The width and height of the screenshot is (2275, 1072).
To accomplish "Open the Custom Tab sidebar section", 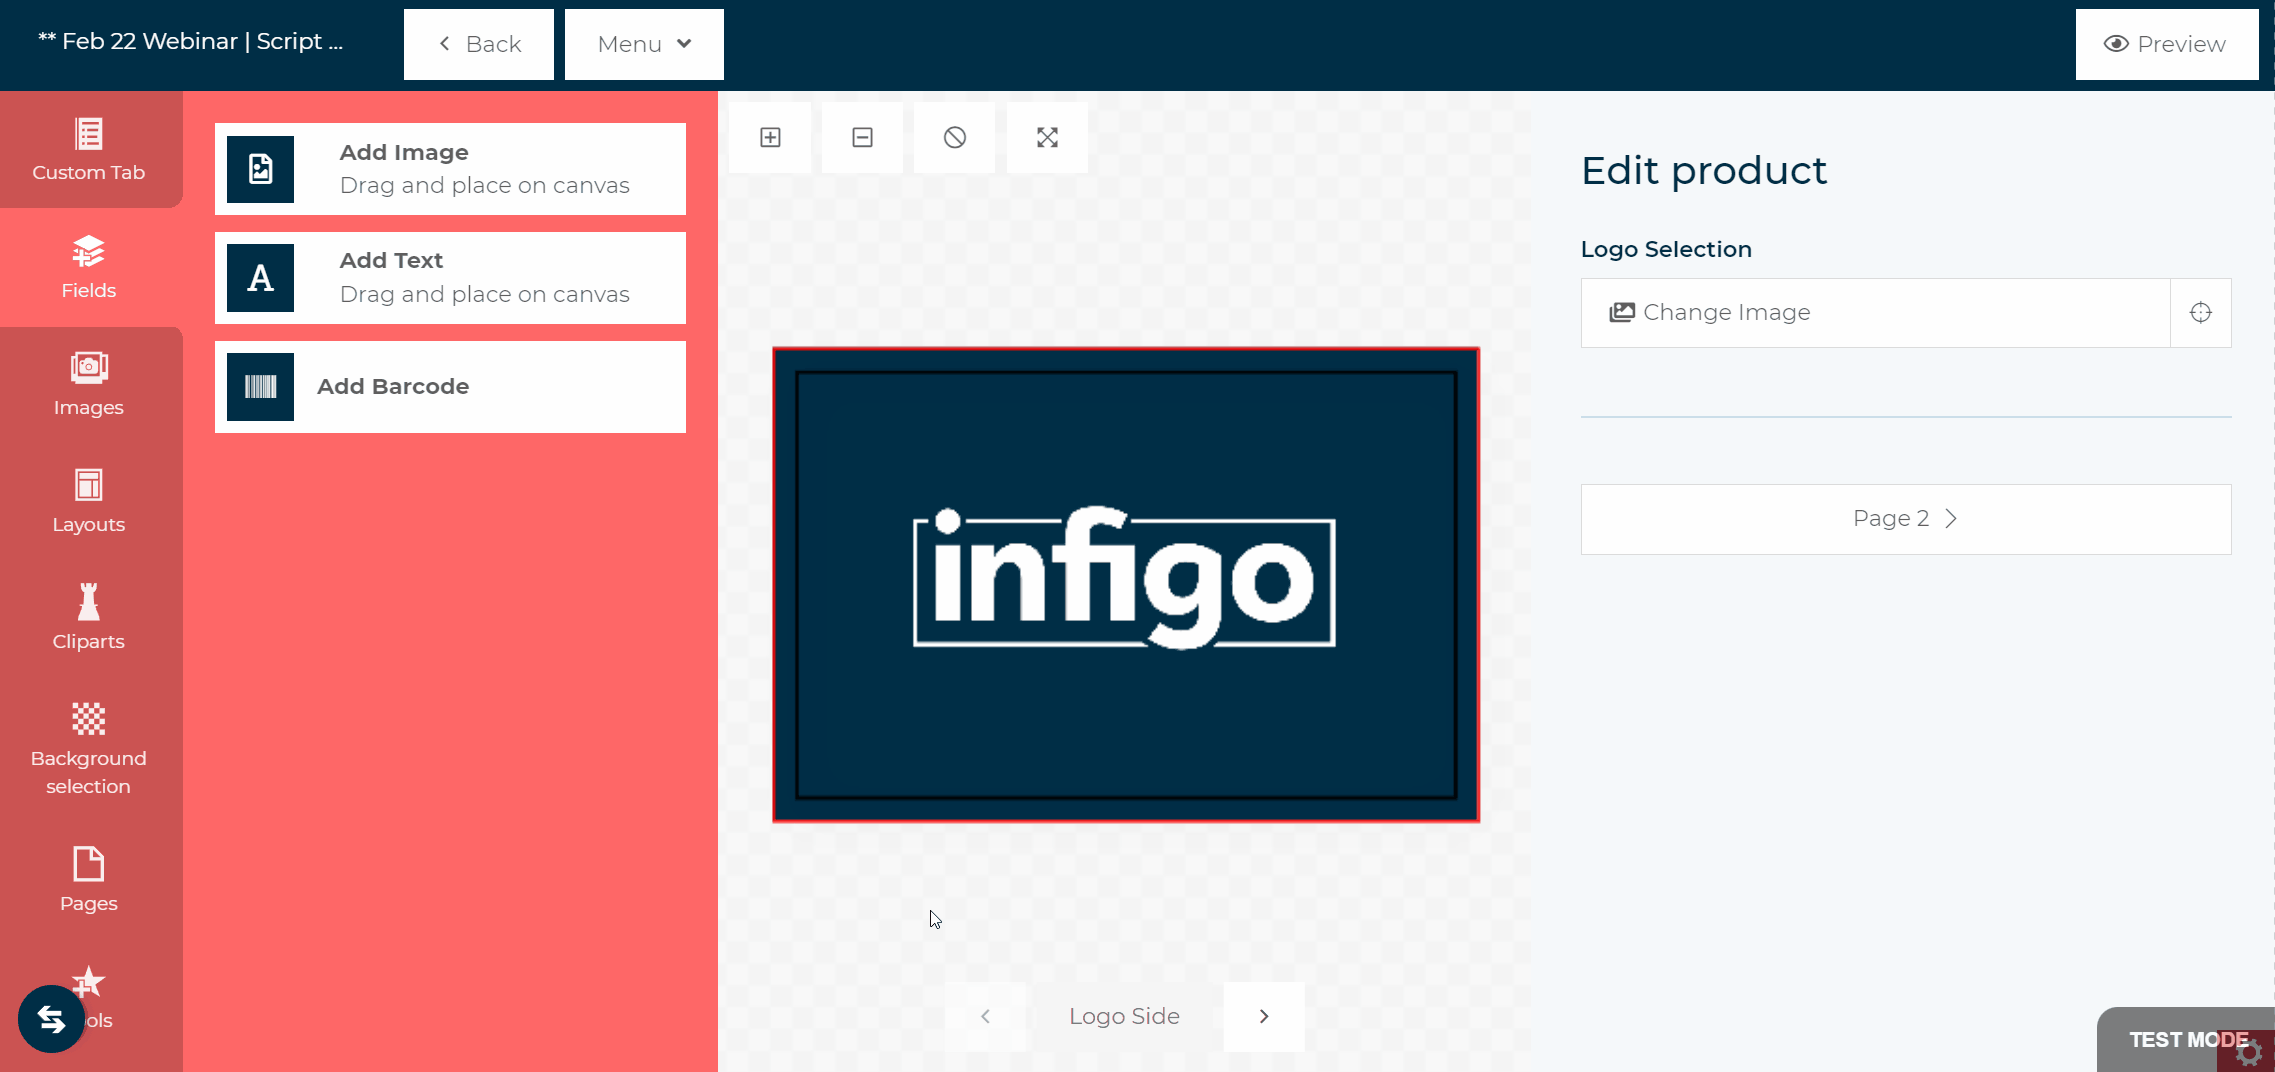I will [x=89, y=150].
